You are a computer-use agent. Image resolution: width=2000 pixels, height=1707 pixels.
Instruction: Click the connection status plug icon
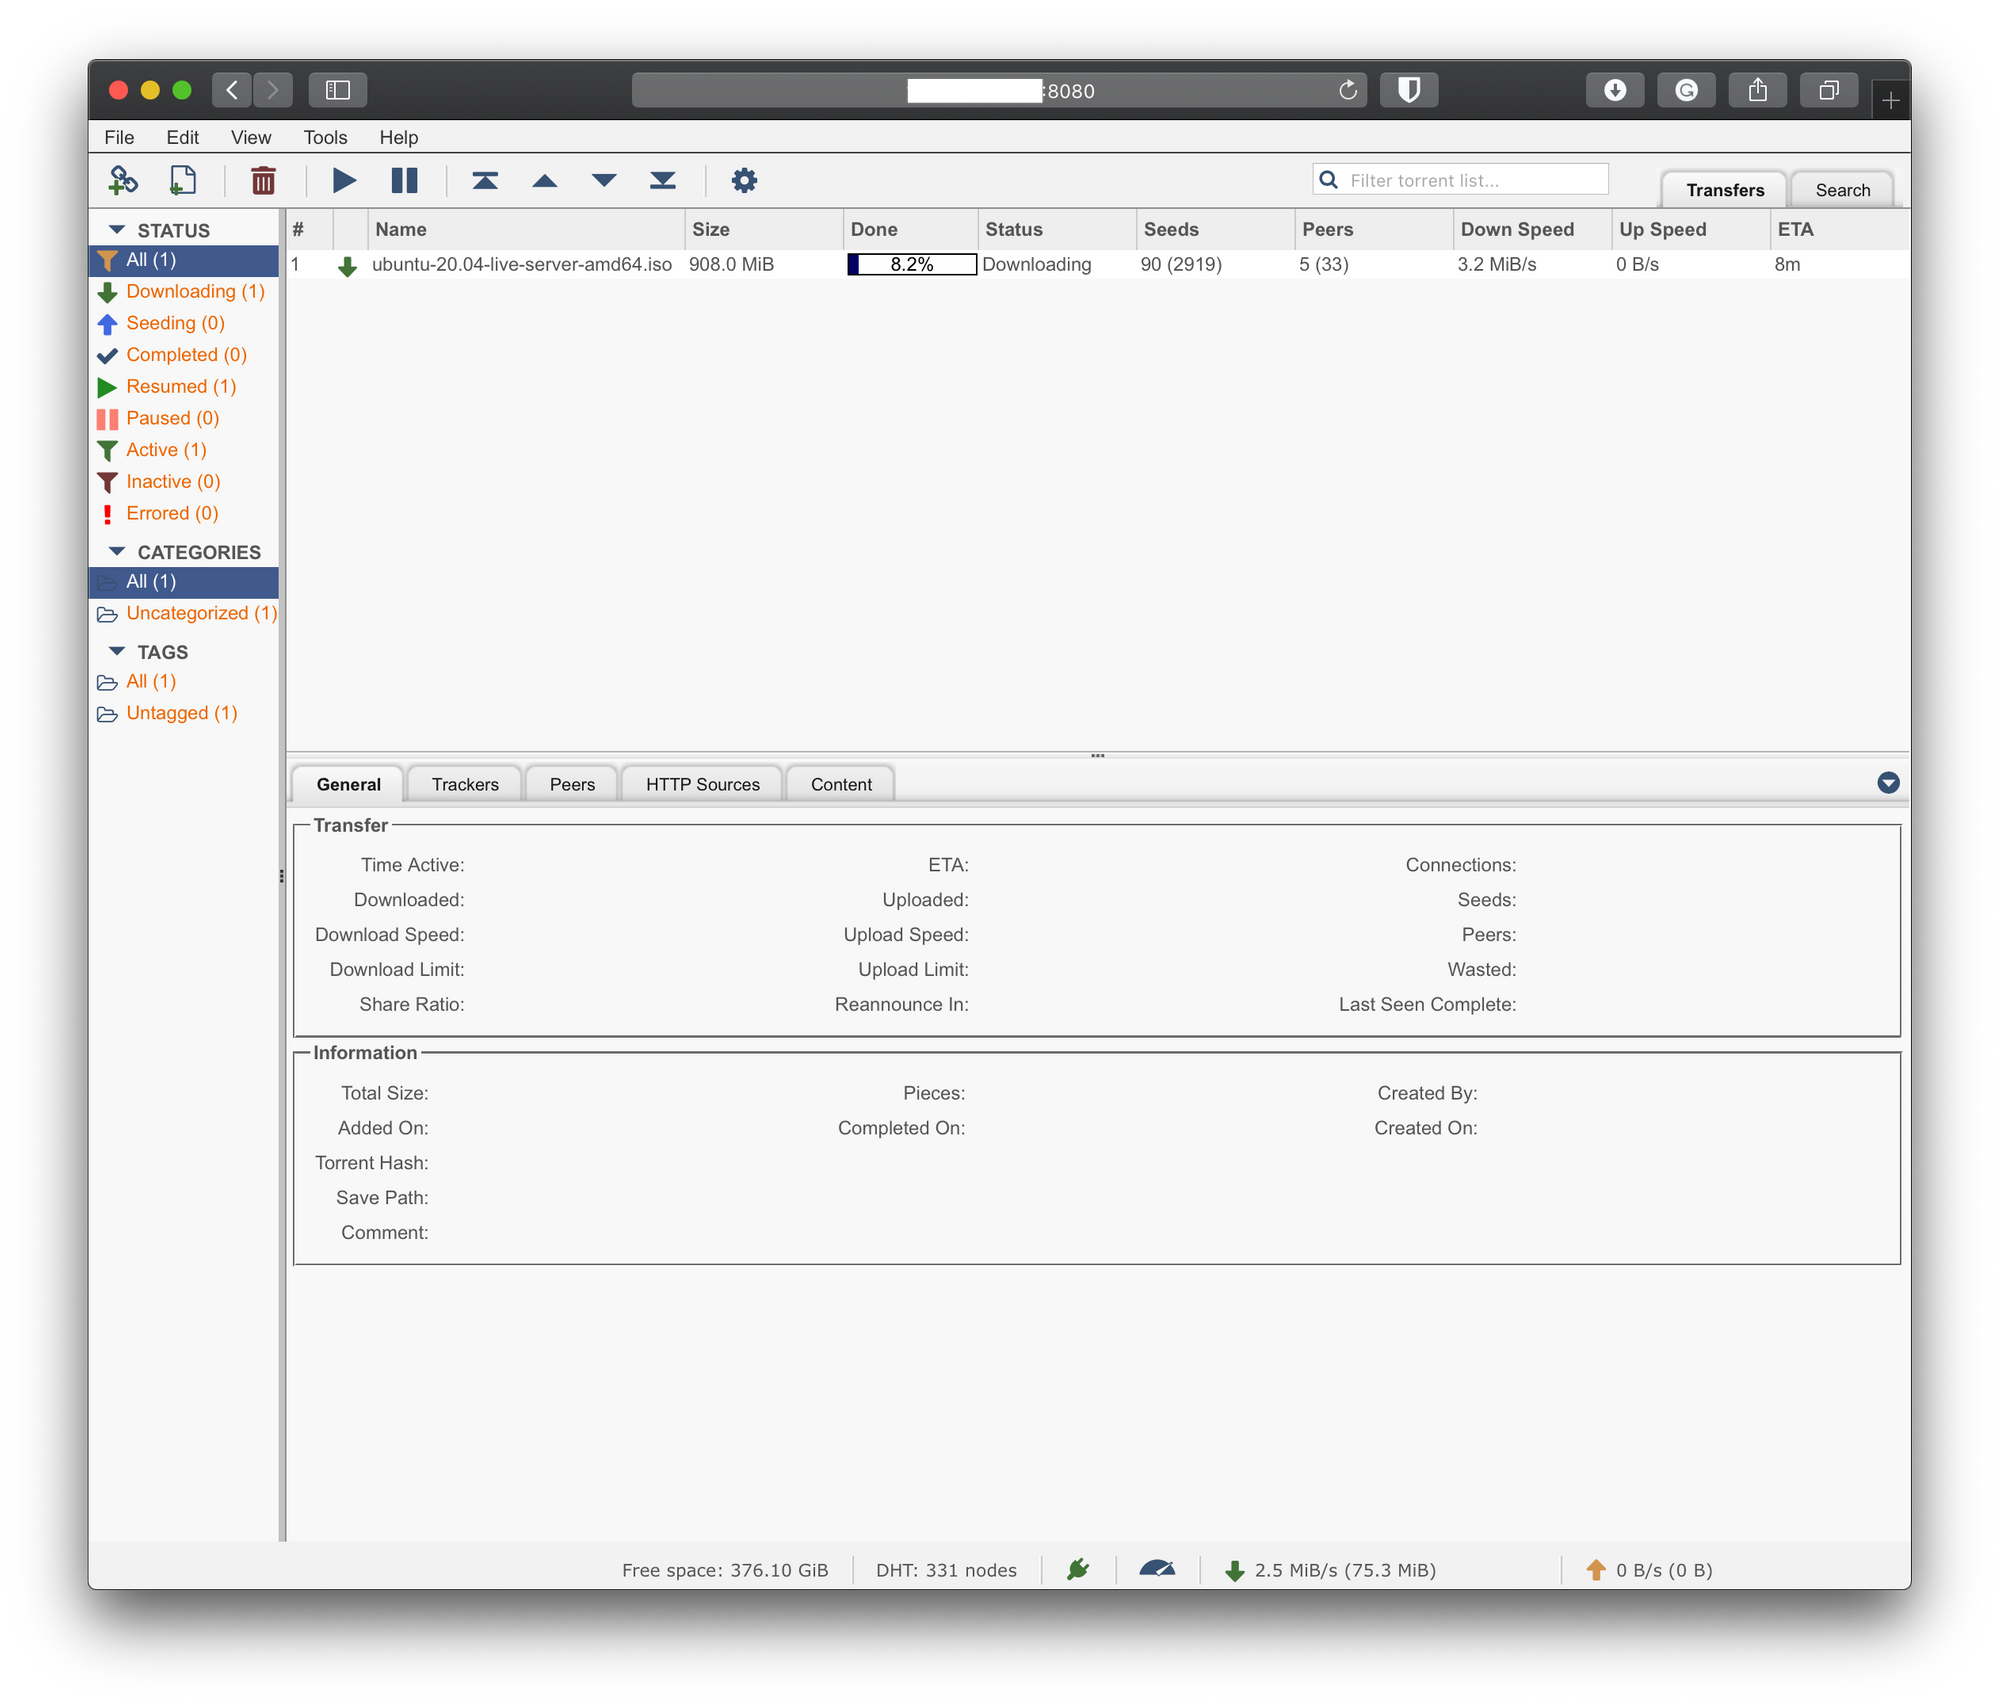click(x=1078, y=1569)
